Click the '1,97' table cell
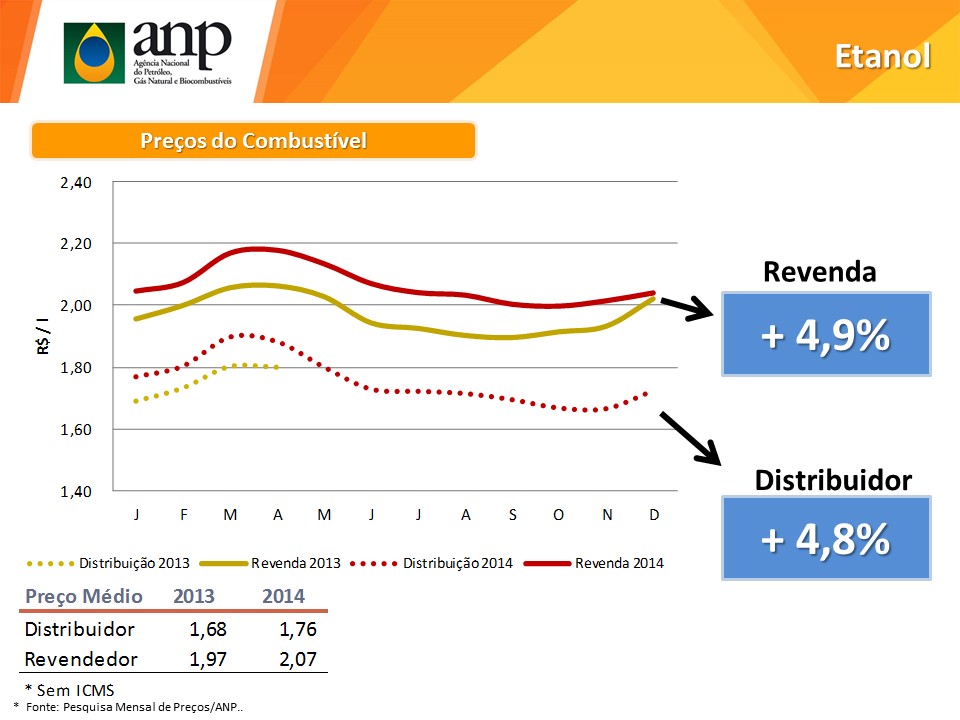 tap(208, 659)
